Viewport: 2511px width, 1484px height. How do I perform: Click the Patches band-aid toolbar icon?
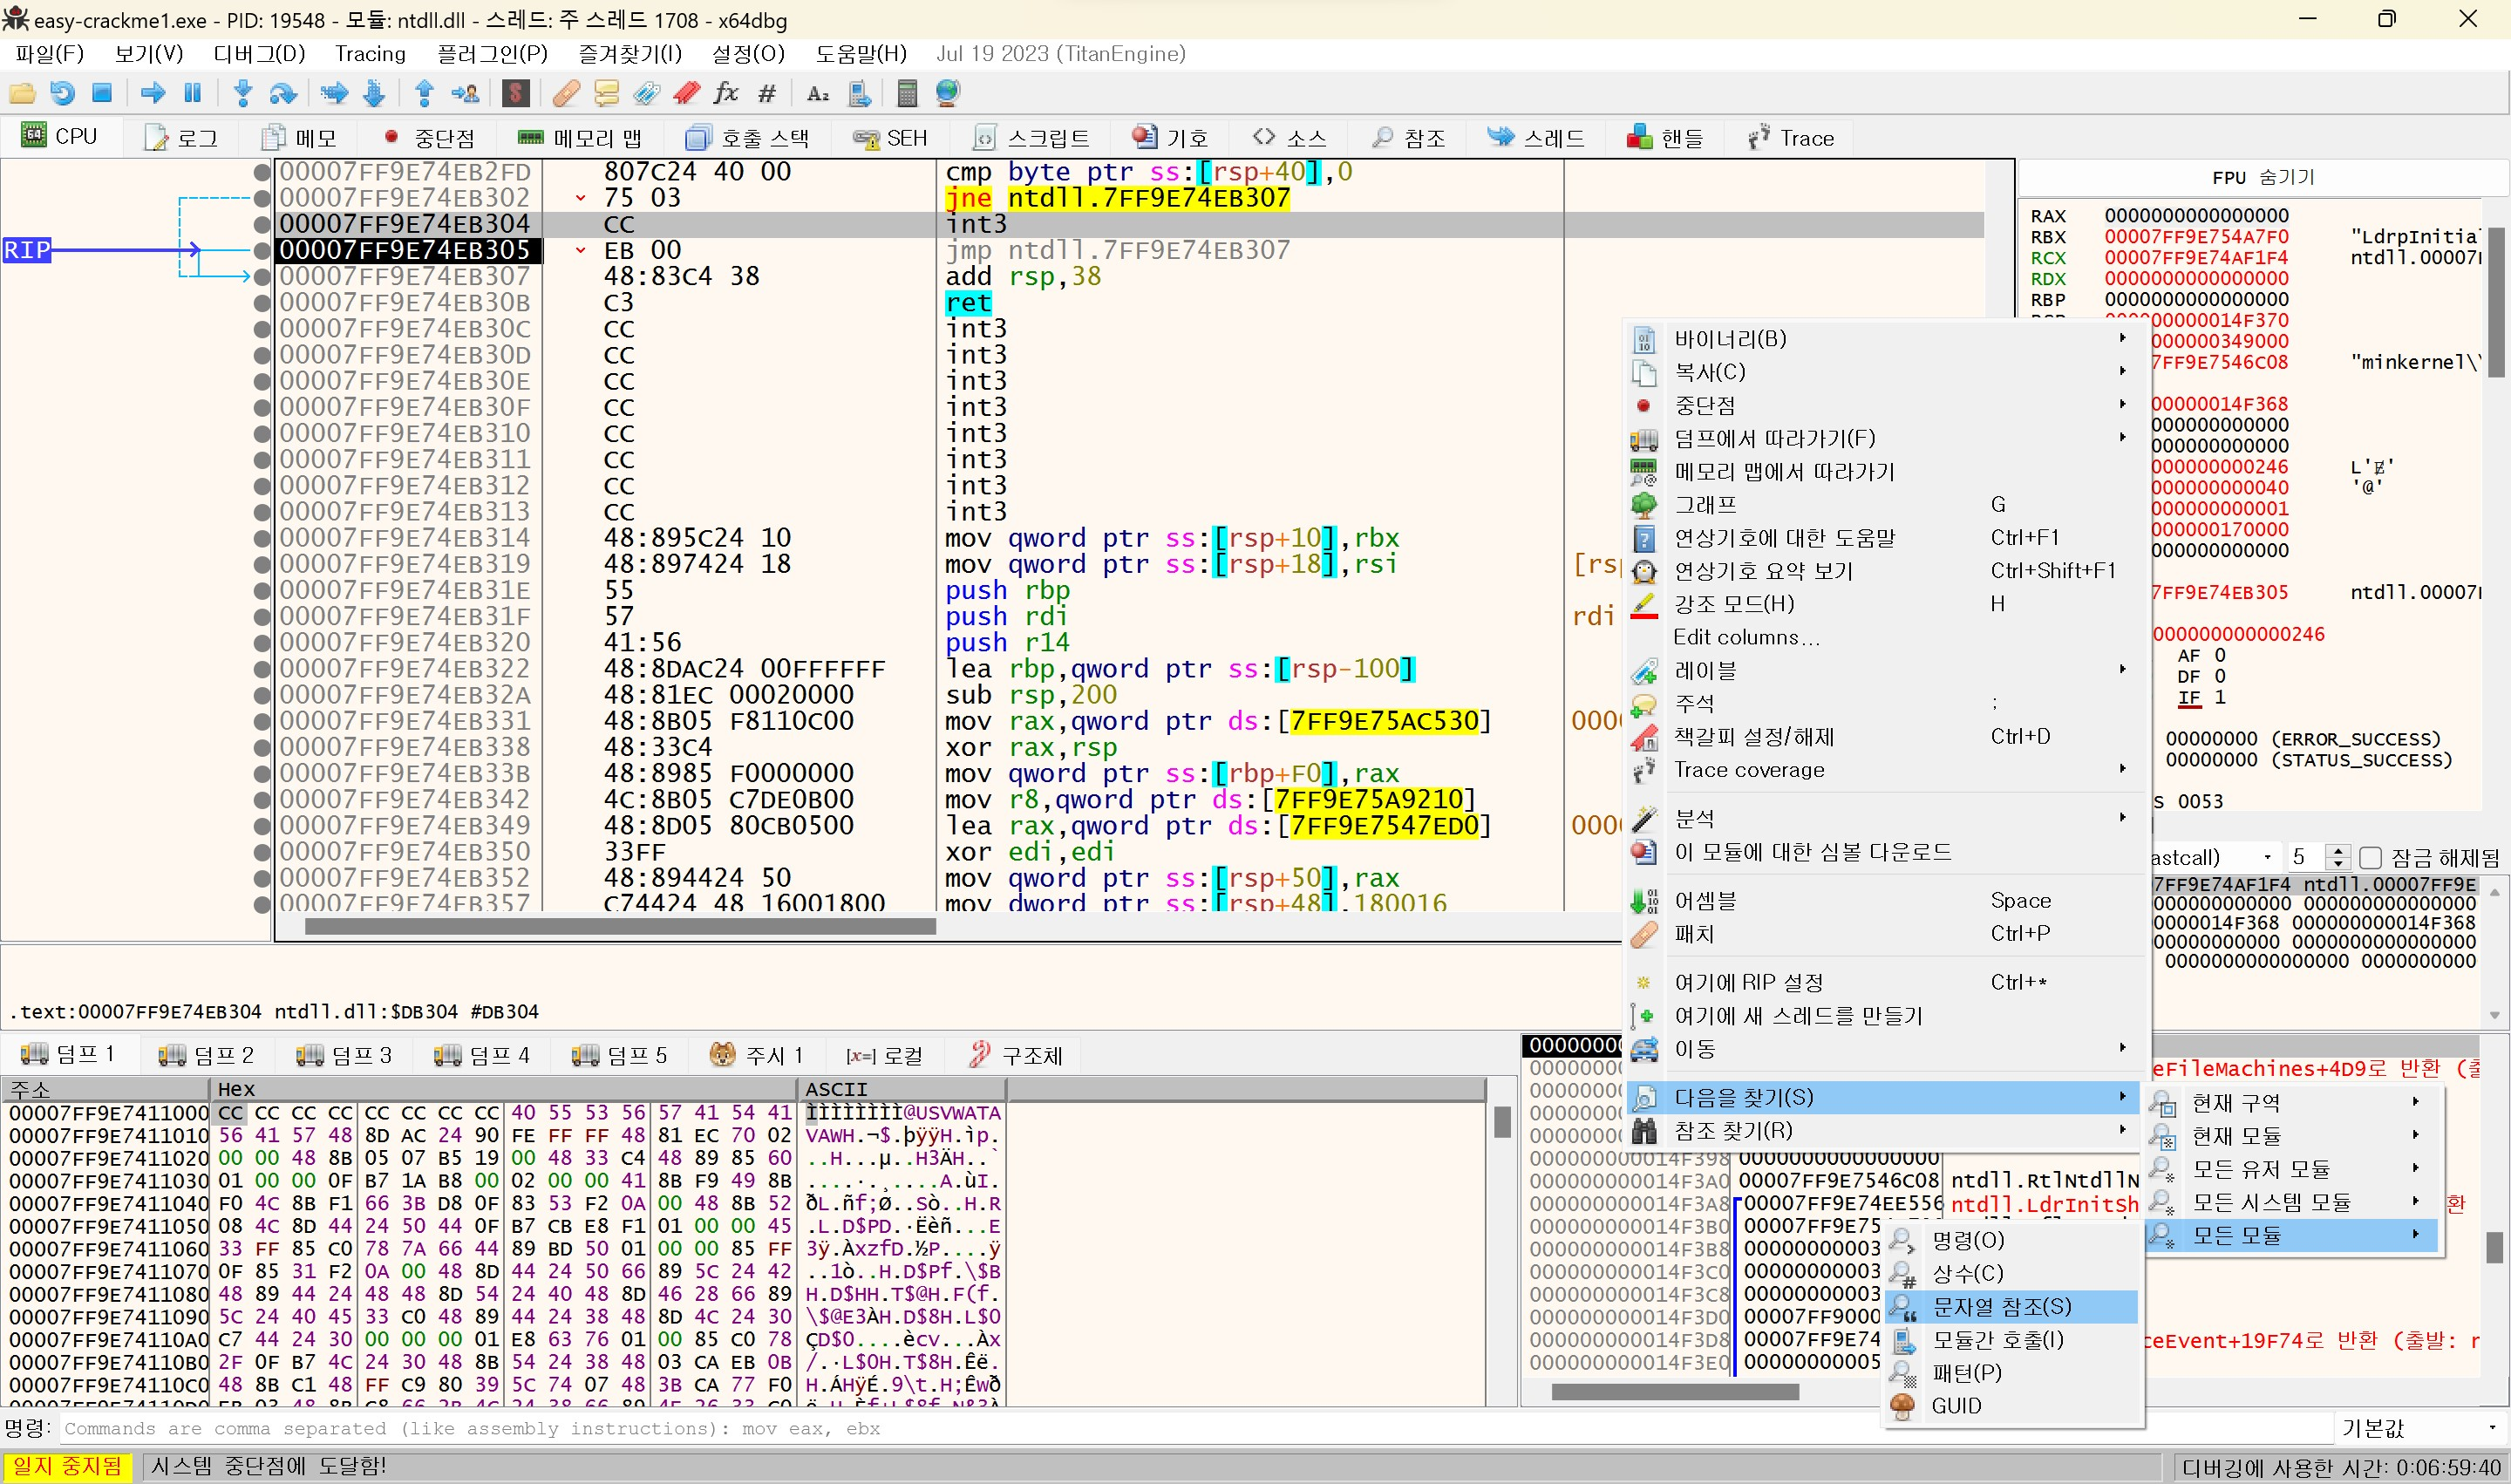[566, 94]
